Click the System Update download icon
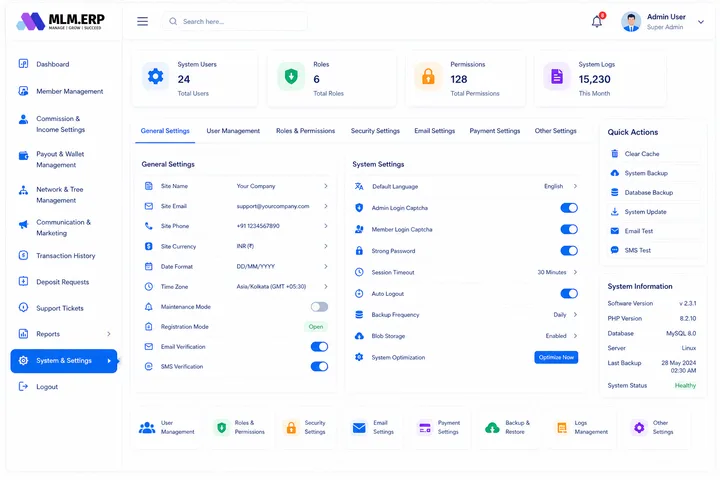The height and width of the screenshot is (480, 720). 614,211
